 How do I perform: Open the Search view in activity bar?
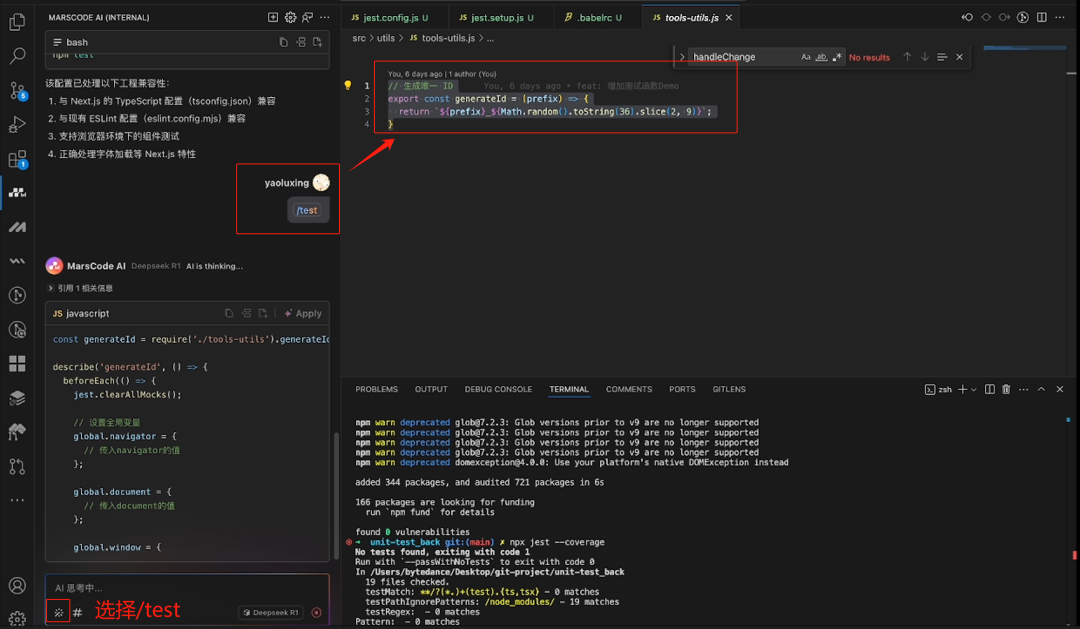[x=17, y=56]
